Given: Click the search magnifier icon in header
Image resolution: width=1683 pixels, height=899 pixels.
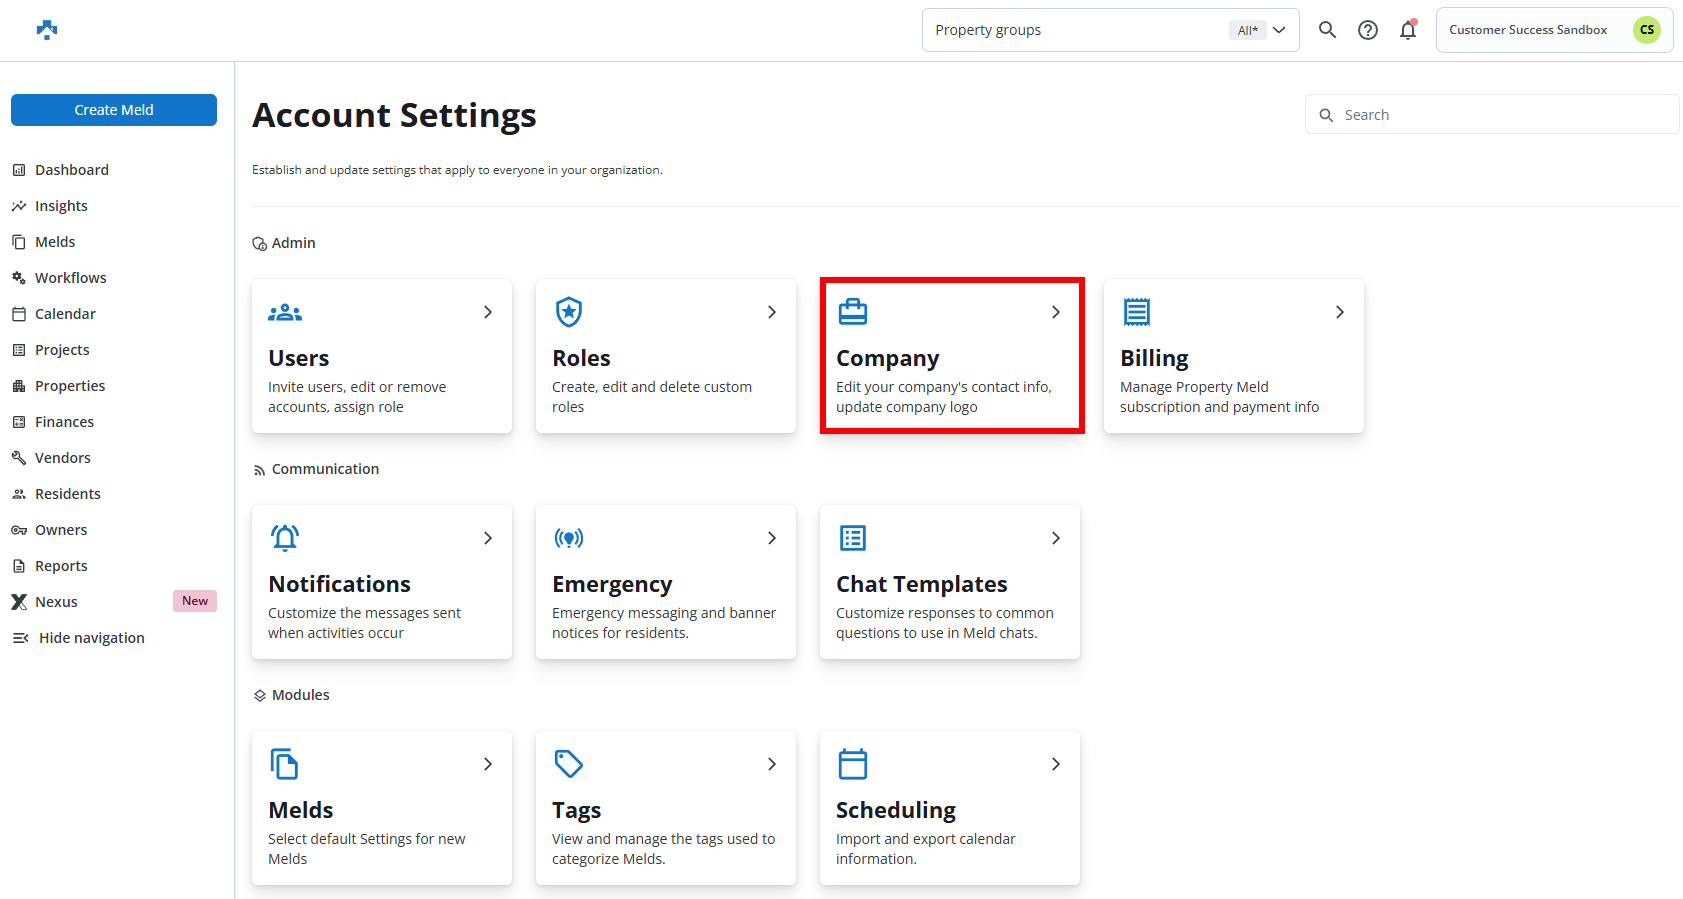Looking at the screenshot, I should click(x=1327, y=30).
